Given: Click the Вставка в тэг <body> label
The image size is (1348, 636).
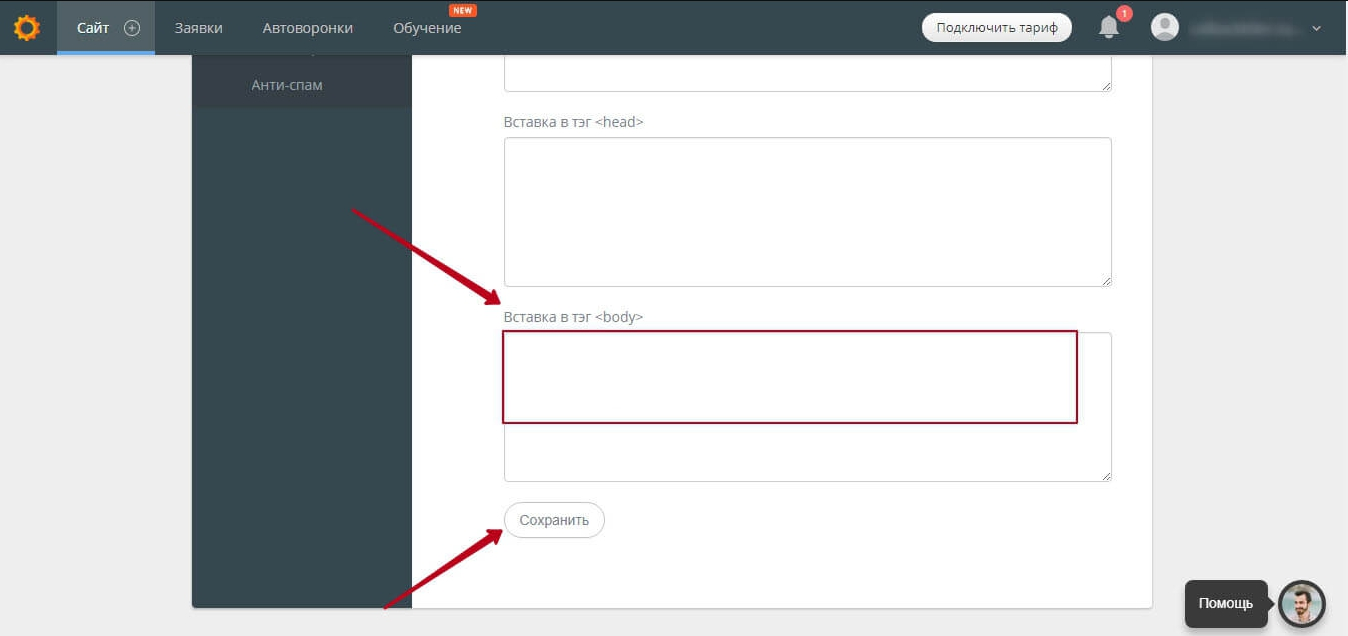Looking at the screenshot, I should (x=574, y=317).
